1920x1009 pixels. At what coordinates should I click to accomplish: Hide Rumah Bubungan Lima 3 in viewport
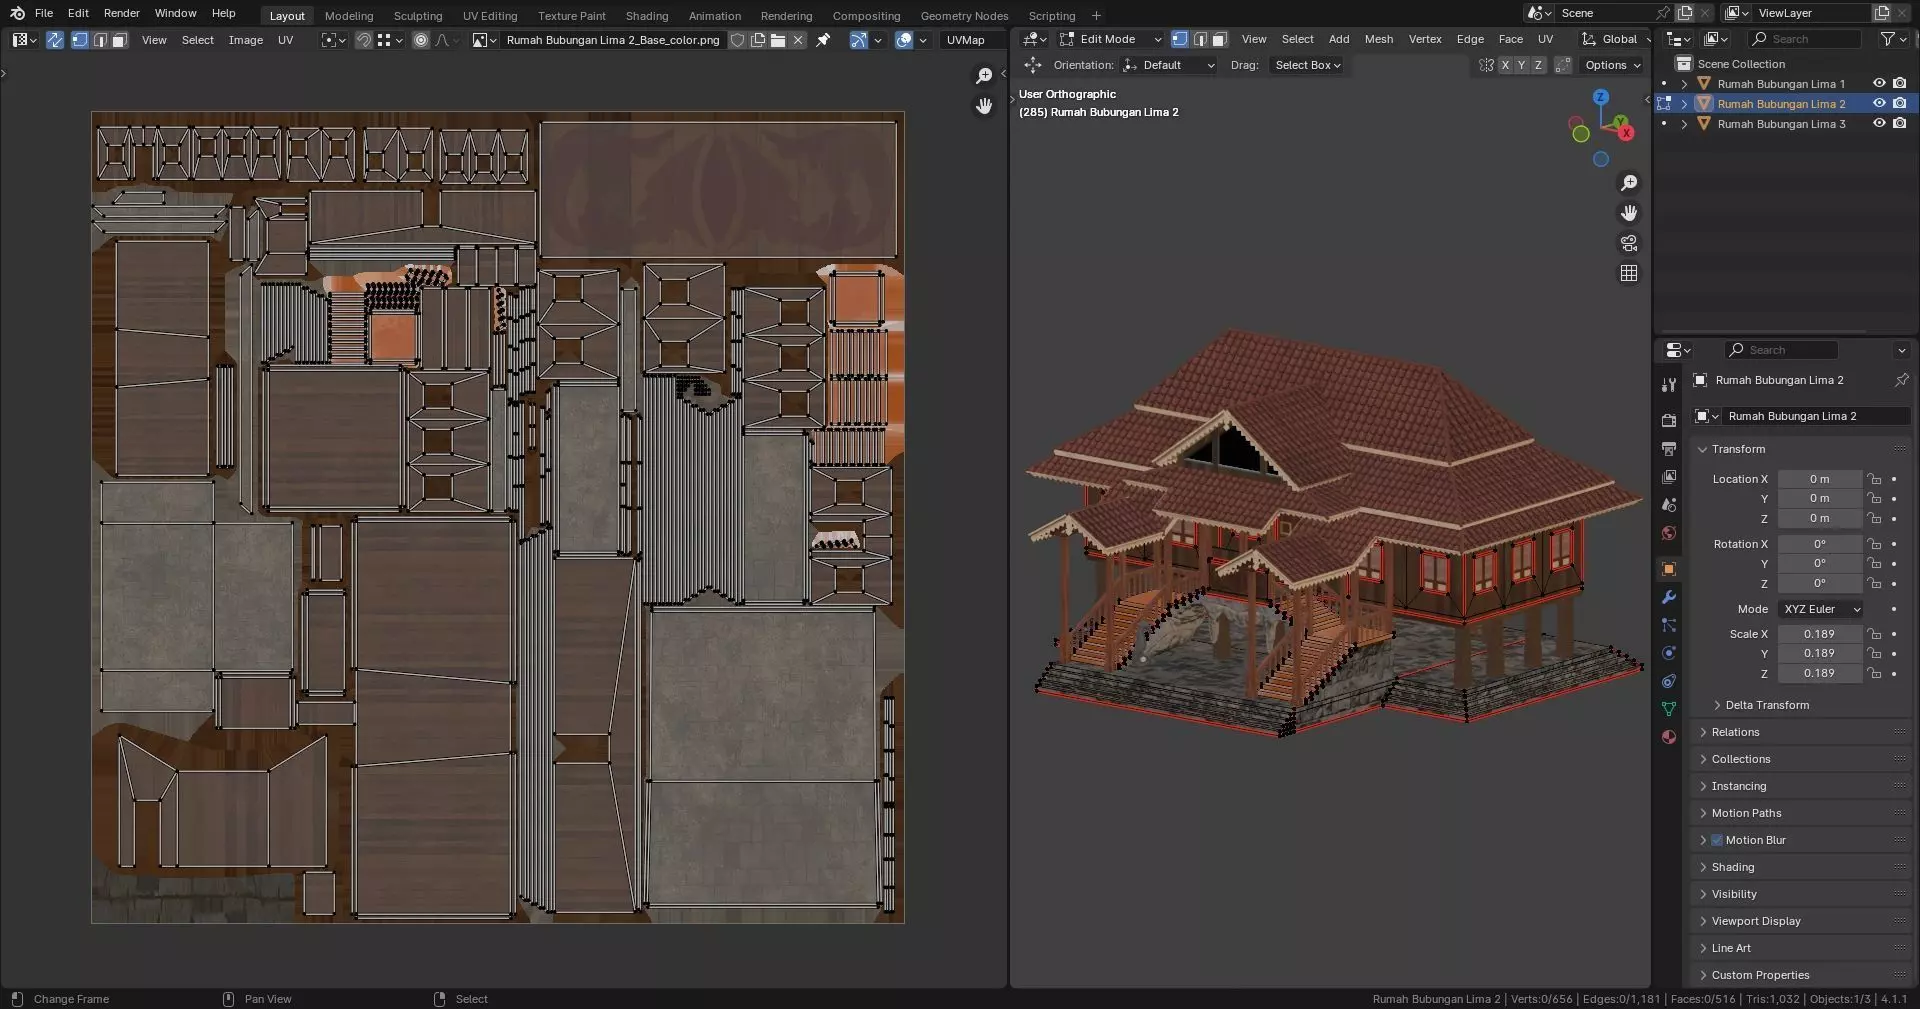1879,124
